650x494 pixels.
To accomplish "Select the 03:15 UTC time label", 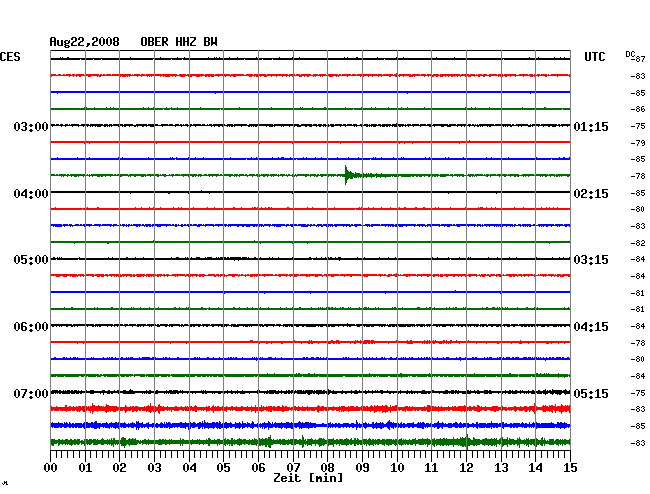I will pos(591,260).
